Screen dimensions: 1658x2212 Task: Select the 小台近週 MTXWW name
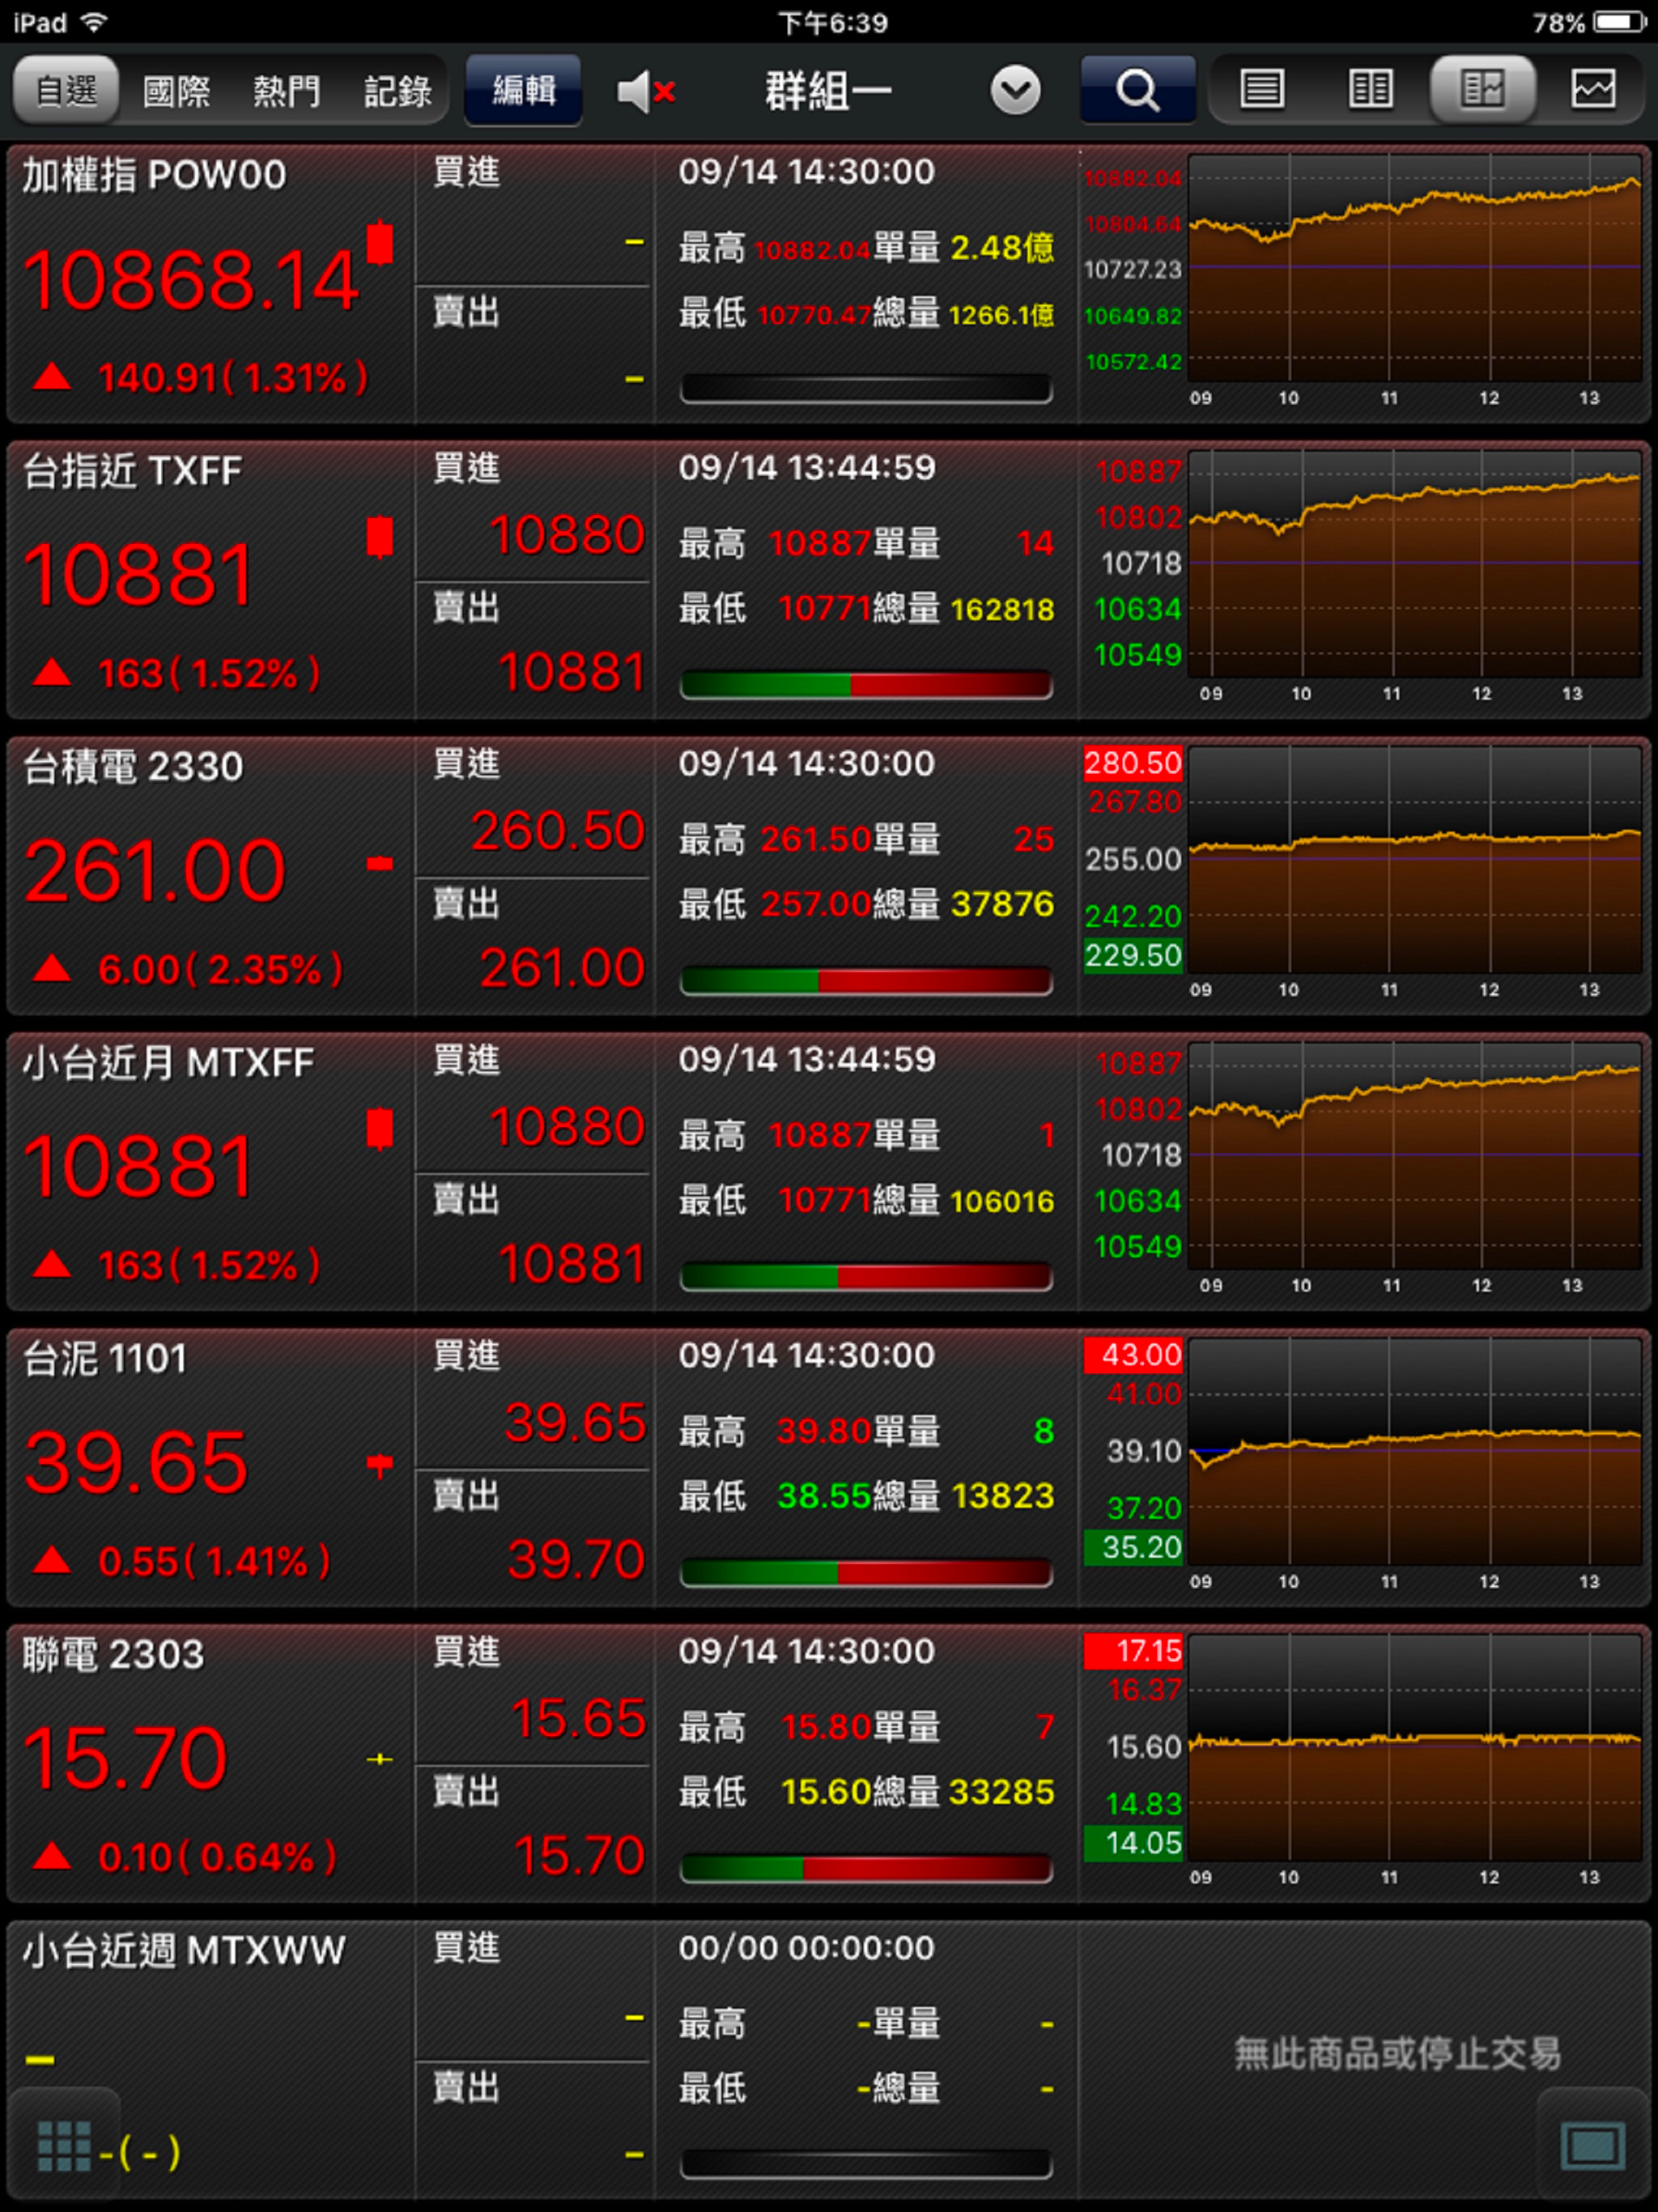pyautogui.click(x=184, y=1951)
